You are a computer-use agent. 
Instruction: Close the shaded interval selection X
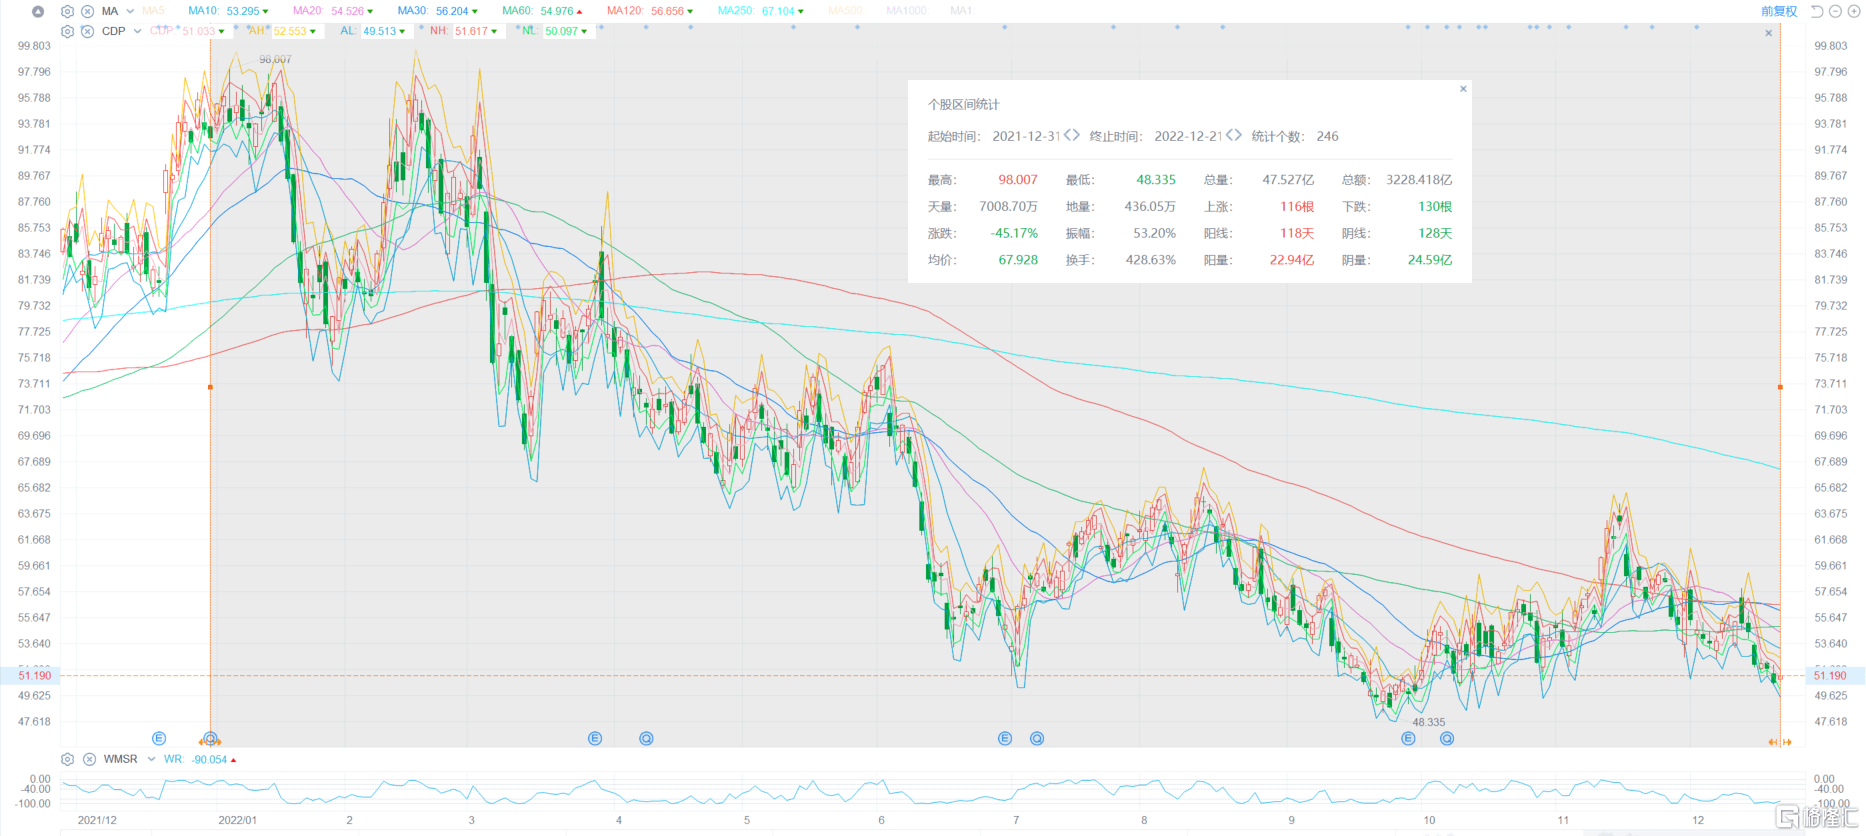[x=1768, y=33]
